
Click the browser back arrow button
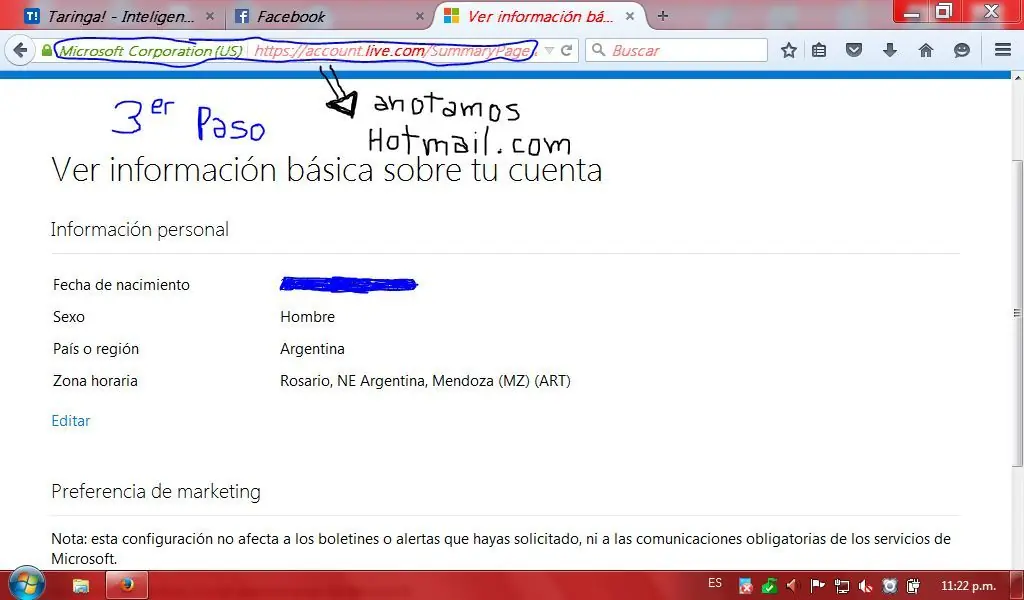point(20,50)
